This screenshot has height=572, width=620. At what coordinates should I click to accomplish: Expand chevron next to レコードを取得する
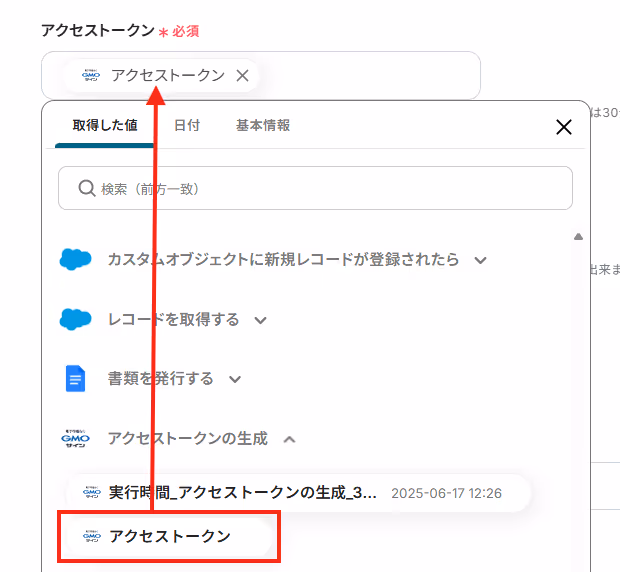(260, 320)
